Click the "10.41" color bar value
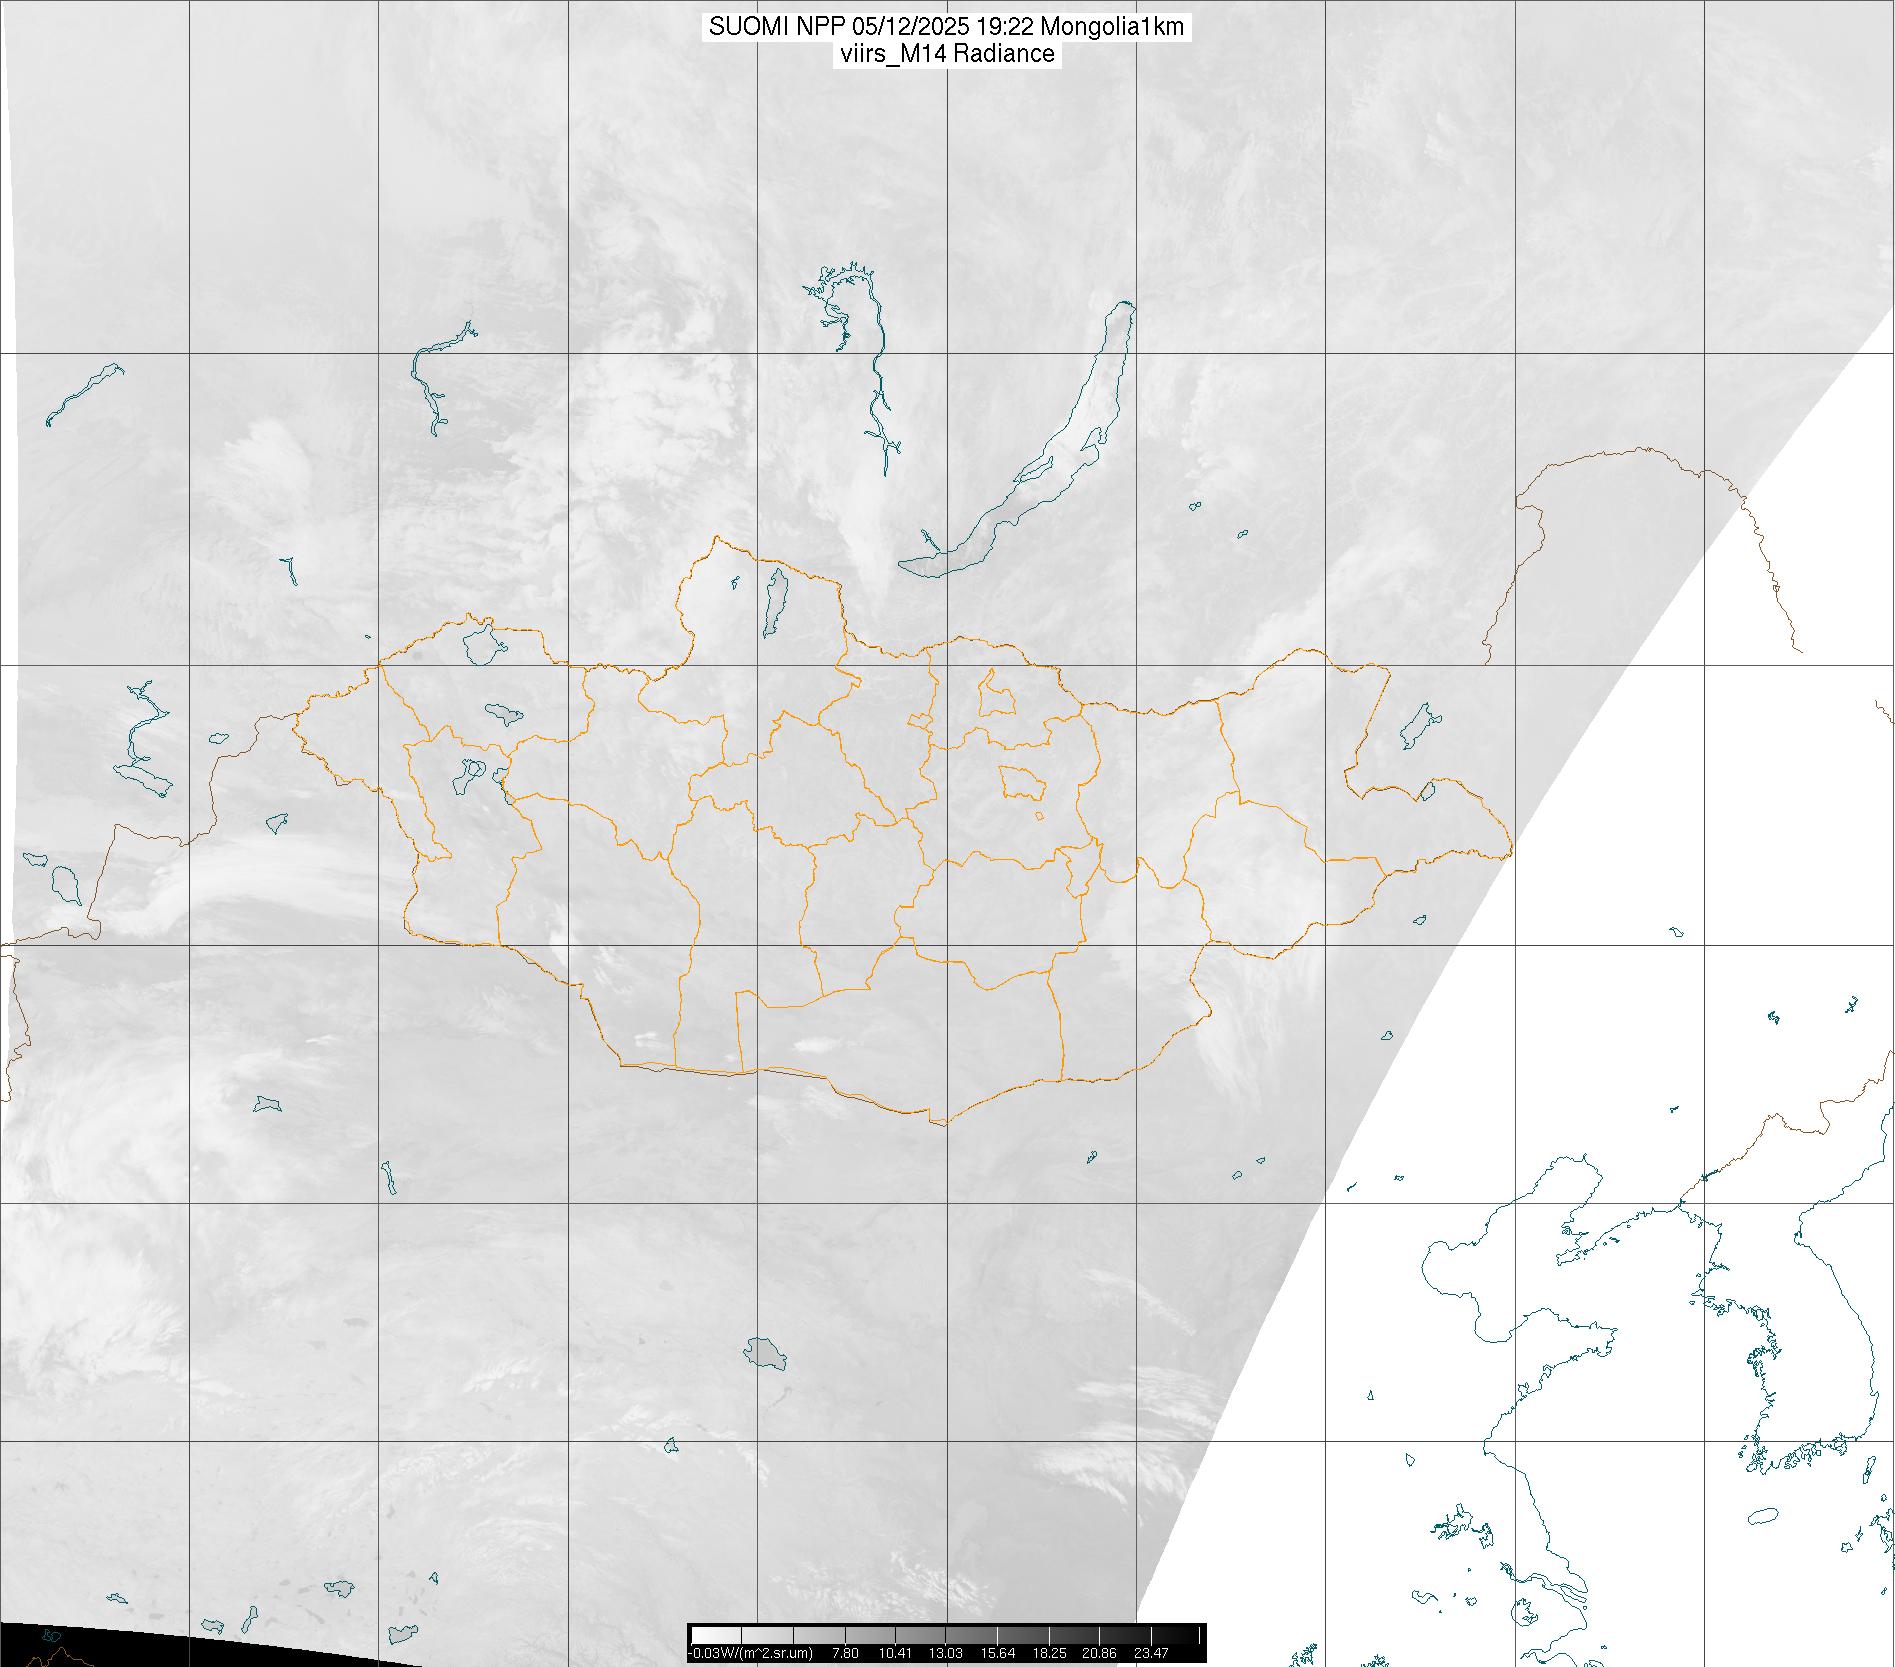The image size is (1895, 1667). [895, 1653]
